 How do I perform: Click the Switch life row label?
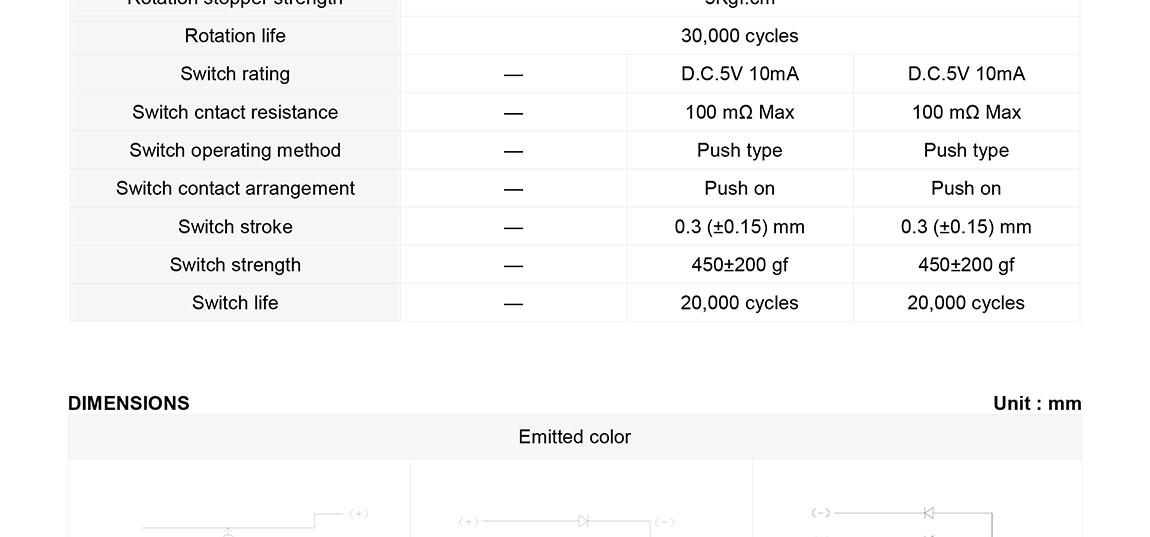235,303
